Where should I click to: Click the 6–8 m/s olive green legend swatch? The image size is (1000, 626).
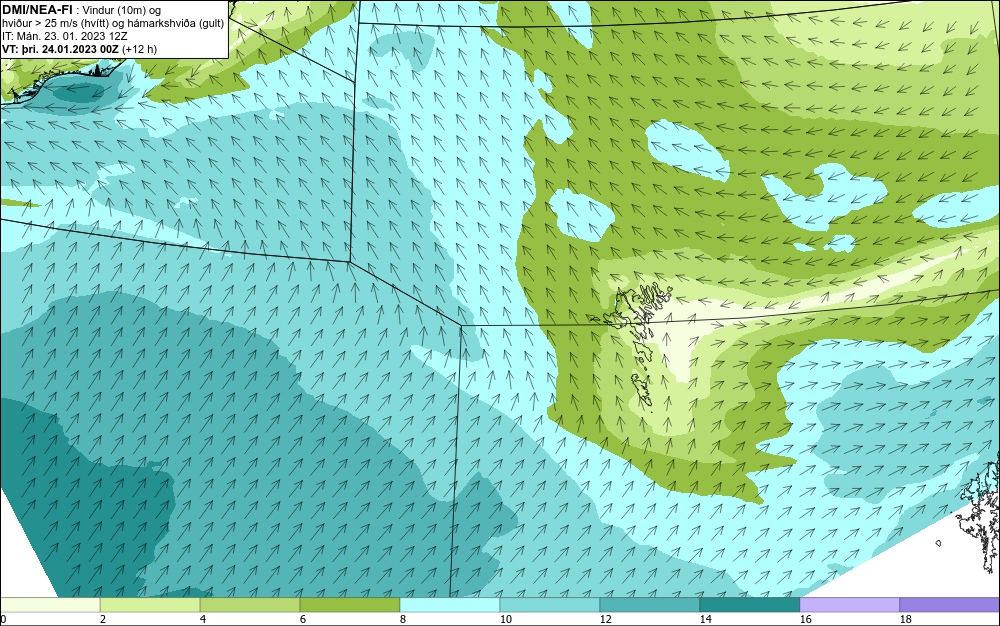pyautogui.click(x=350, y=604)
